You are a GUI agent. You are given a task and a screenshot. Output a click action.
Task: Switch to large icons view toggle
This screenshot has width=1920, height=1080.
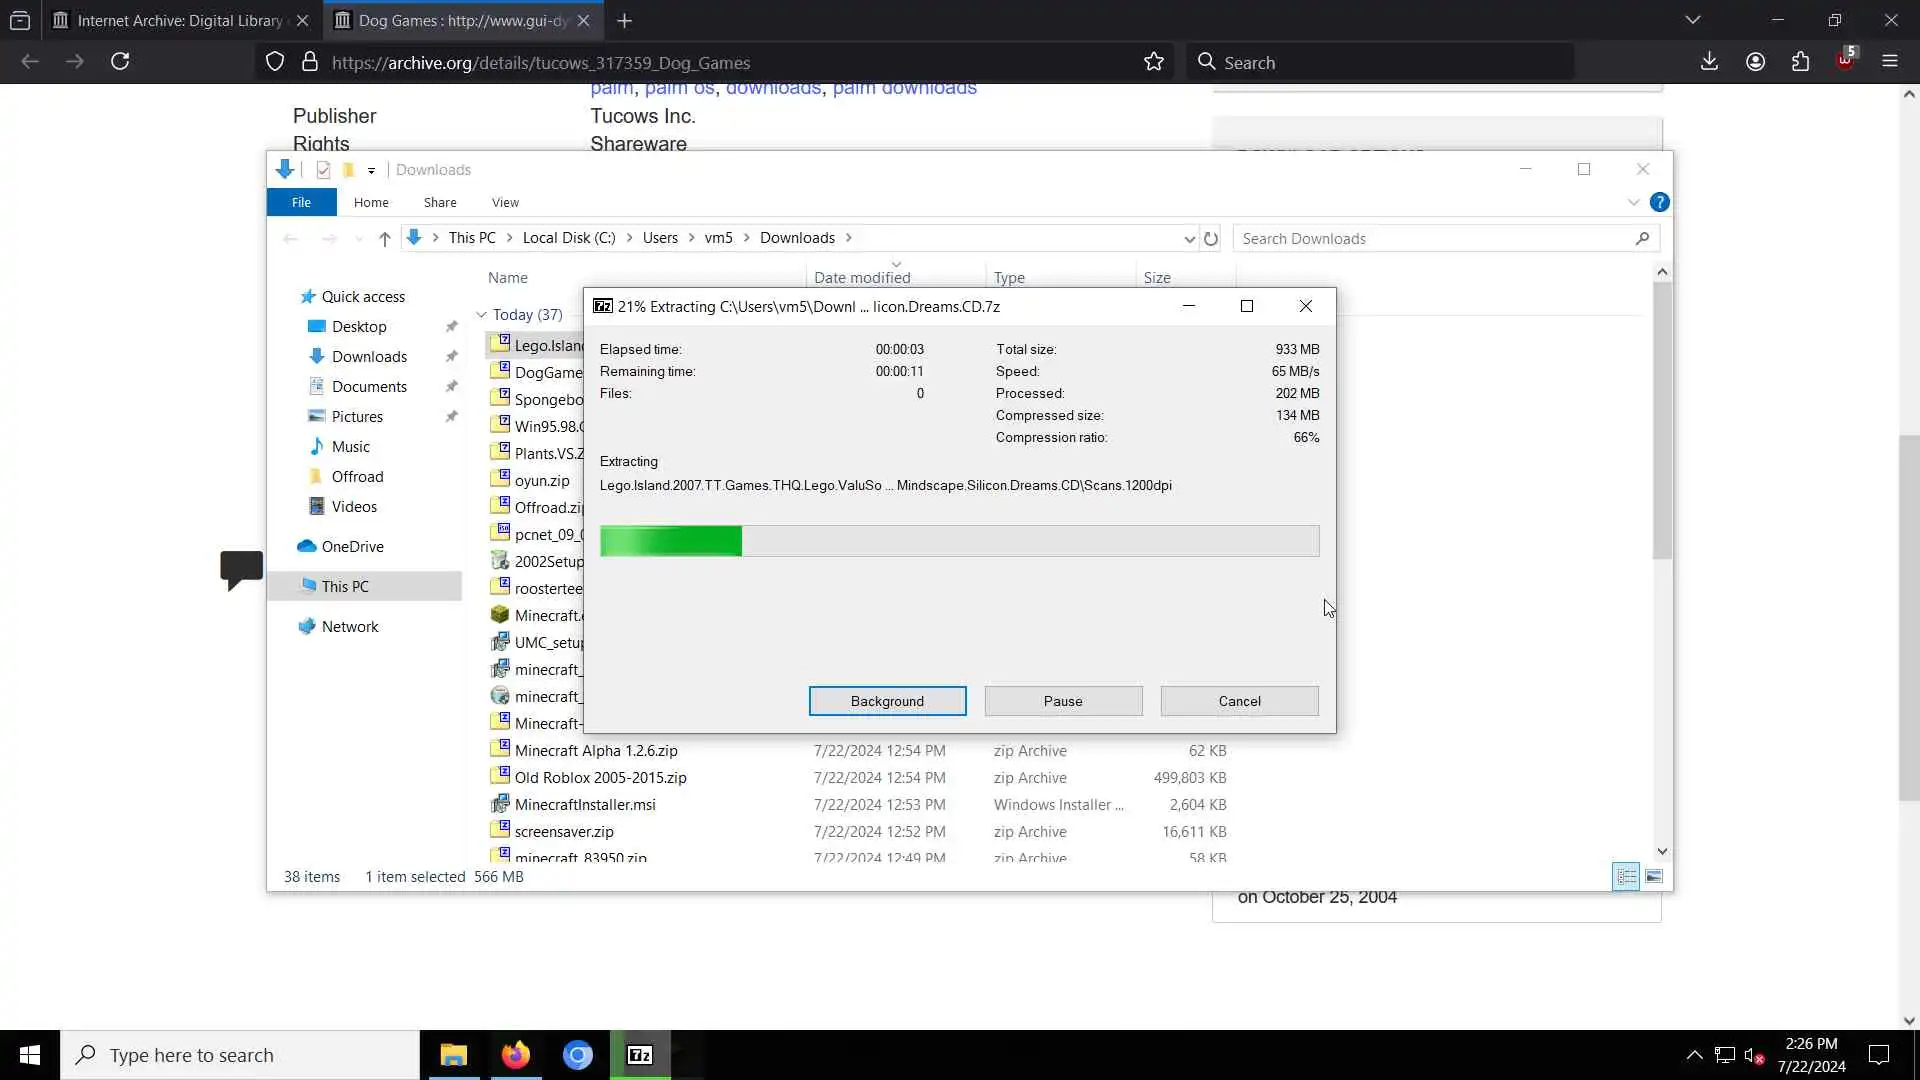1654,877
